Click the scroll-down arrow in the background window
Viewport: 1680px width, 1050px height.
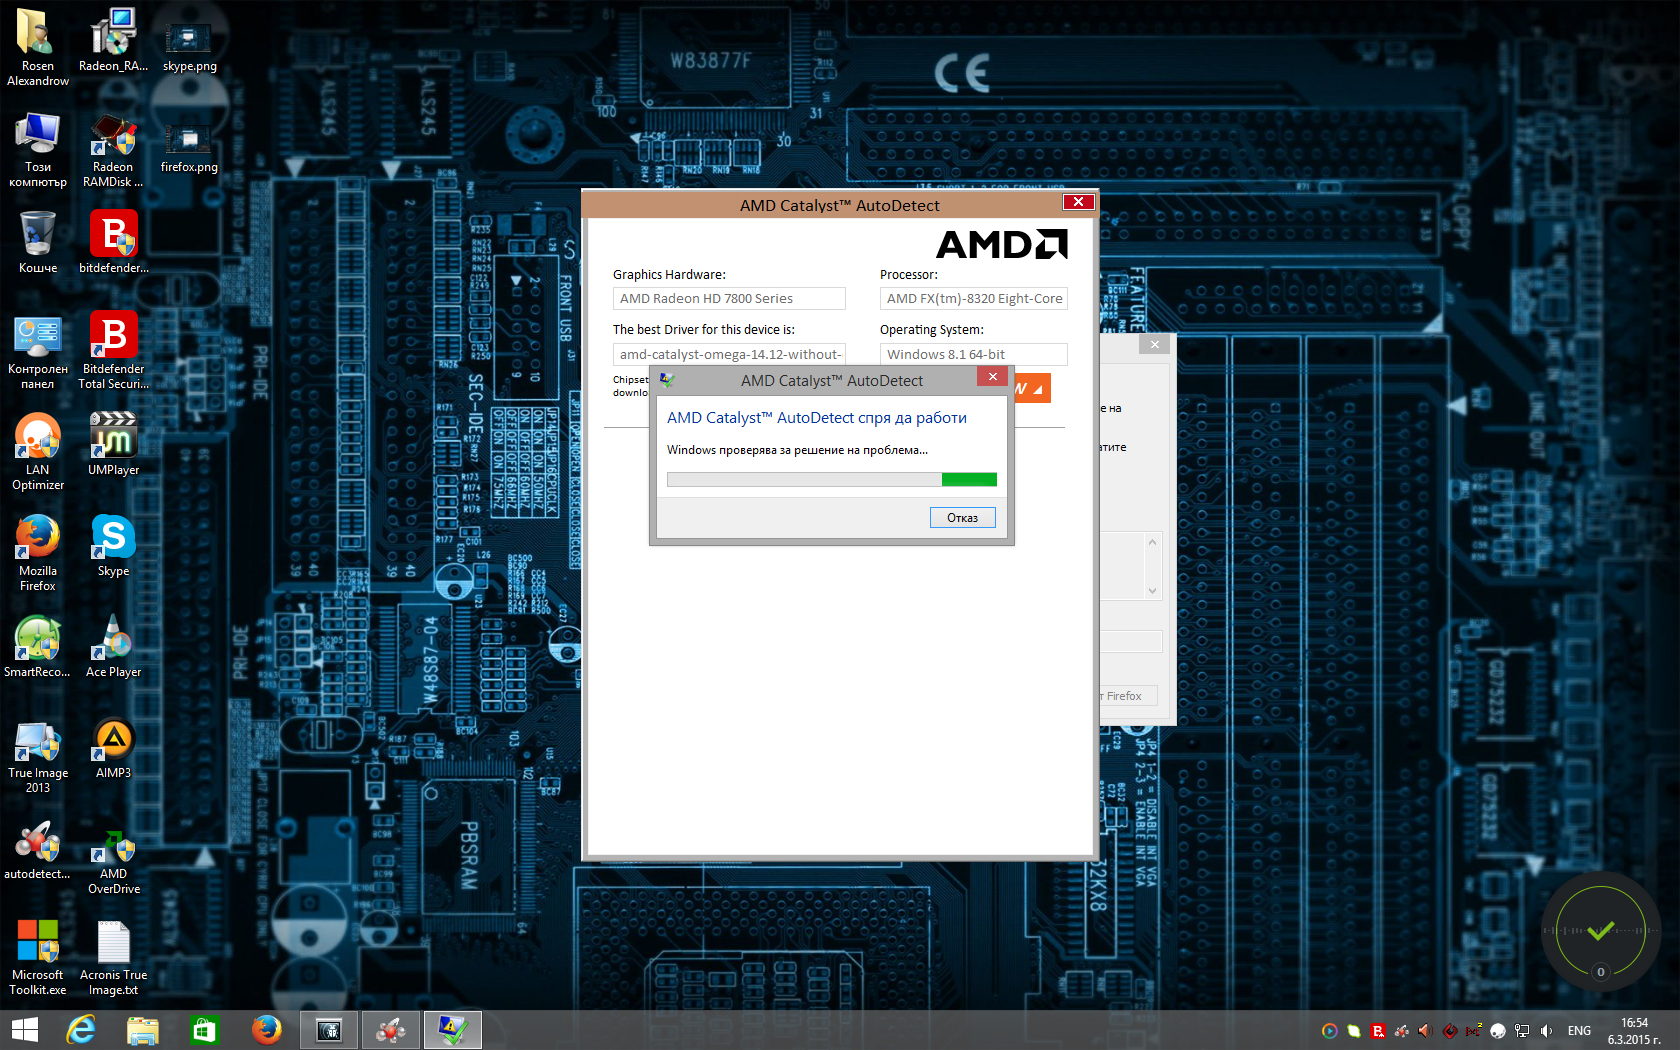coord(1152,591)
